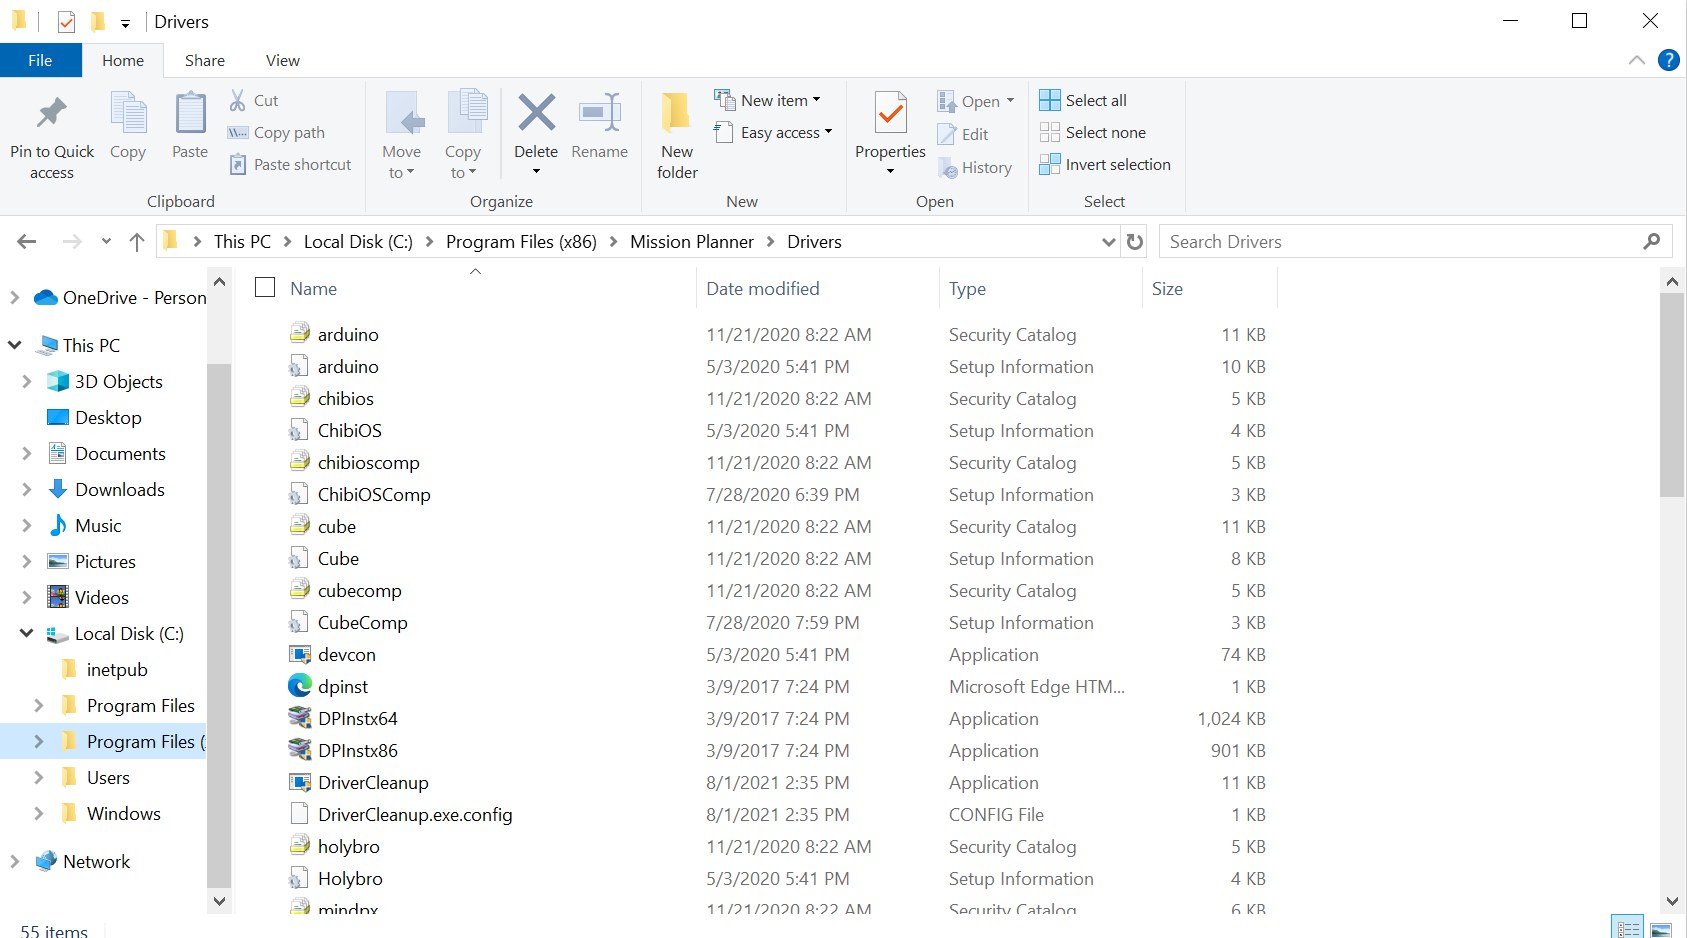Click the Pin to Quick access icon
This screenshot has width=1687, height=938.
click(51, 113)
